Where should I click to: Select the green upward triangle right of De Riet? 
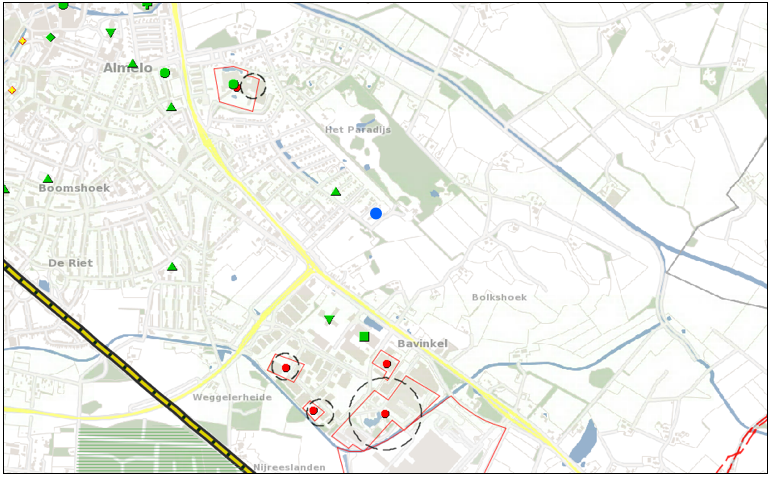coord(172,267)
